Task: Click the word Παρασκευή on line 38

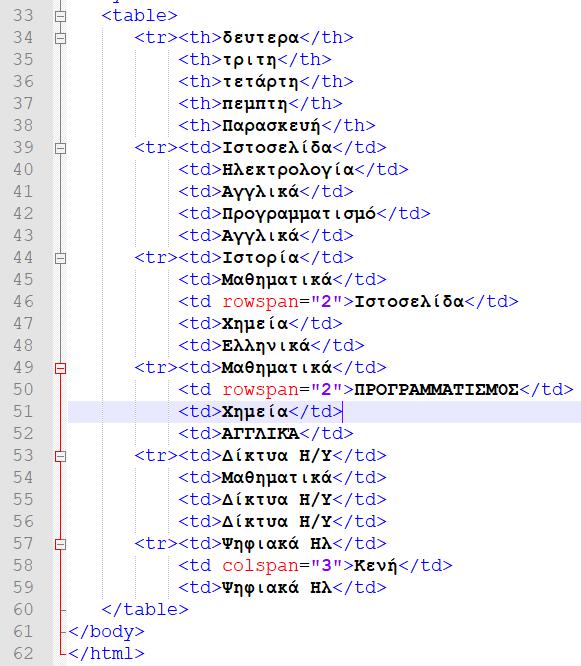Action: pyautogui.click(x=272, y=126)
